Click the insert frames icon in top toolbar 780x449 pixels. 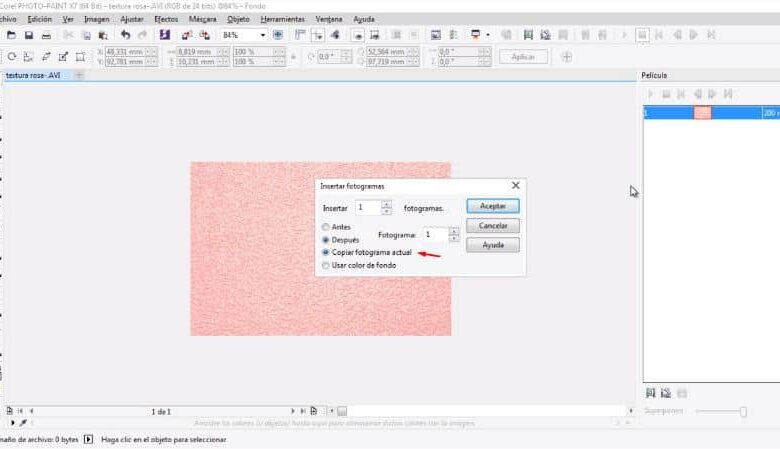pos(528,35)
